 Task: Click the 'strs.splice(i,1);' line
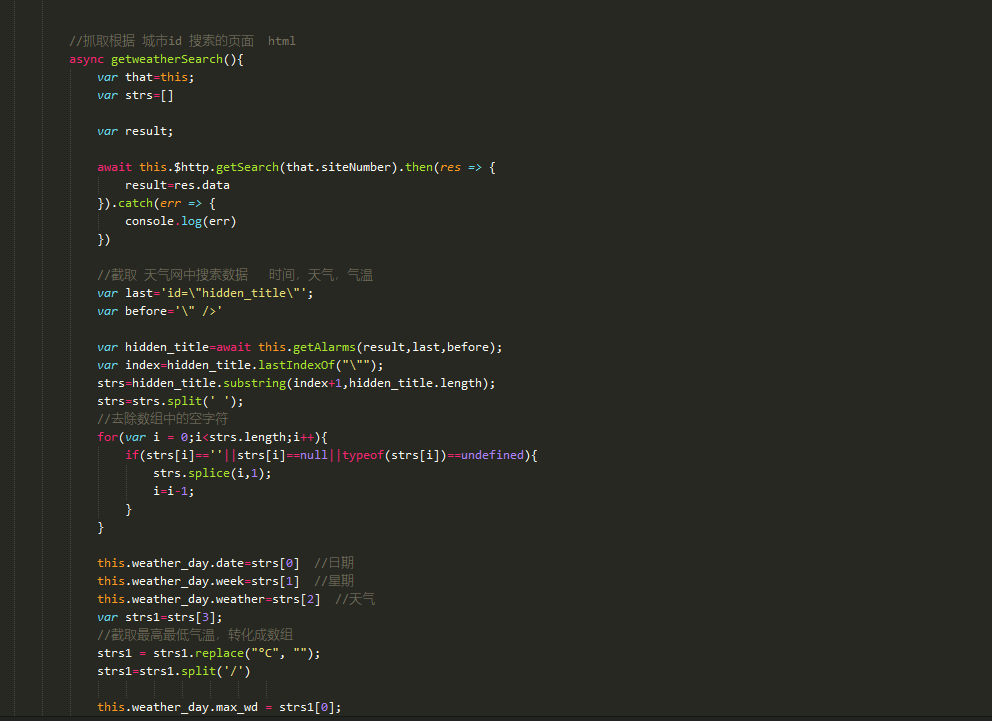point(213,473)
